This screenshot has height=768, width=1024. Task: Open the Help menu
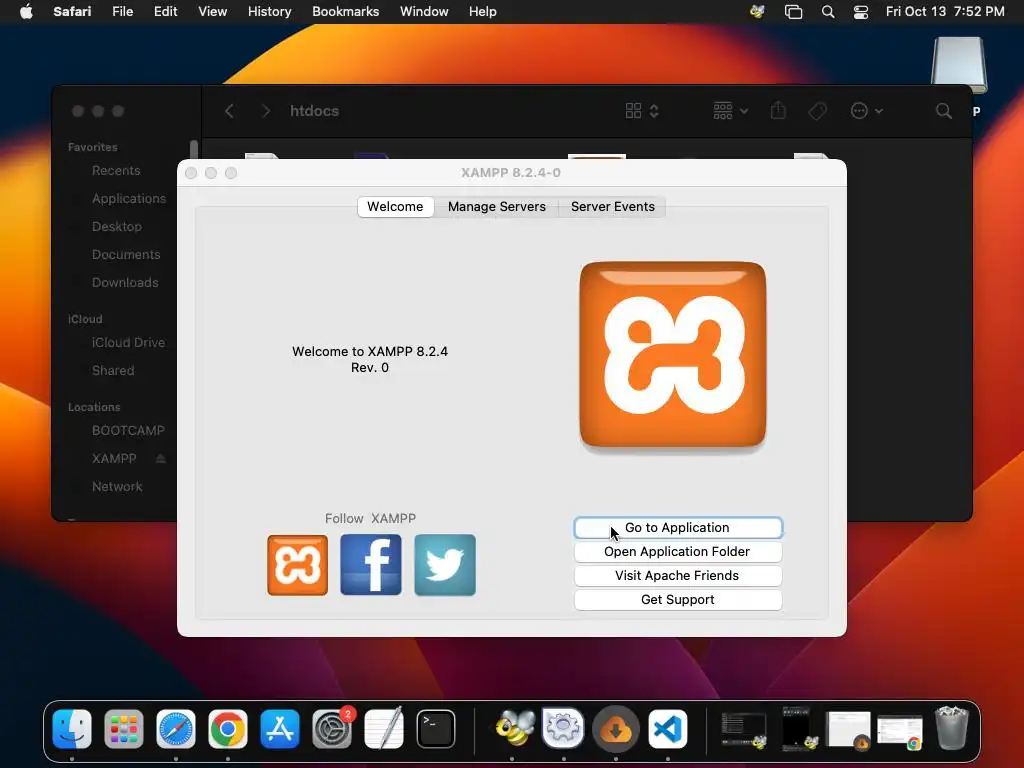click(483, 12)
